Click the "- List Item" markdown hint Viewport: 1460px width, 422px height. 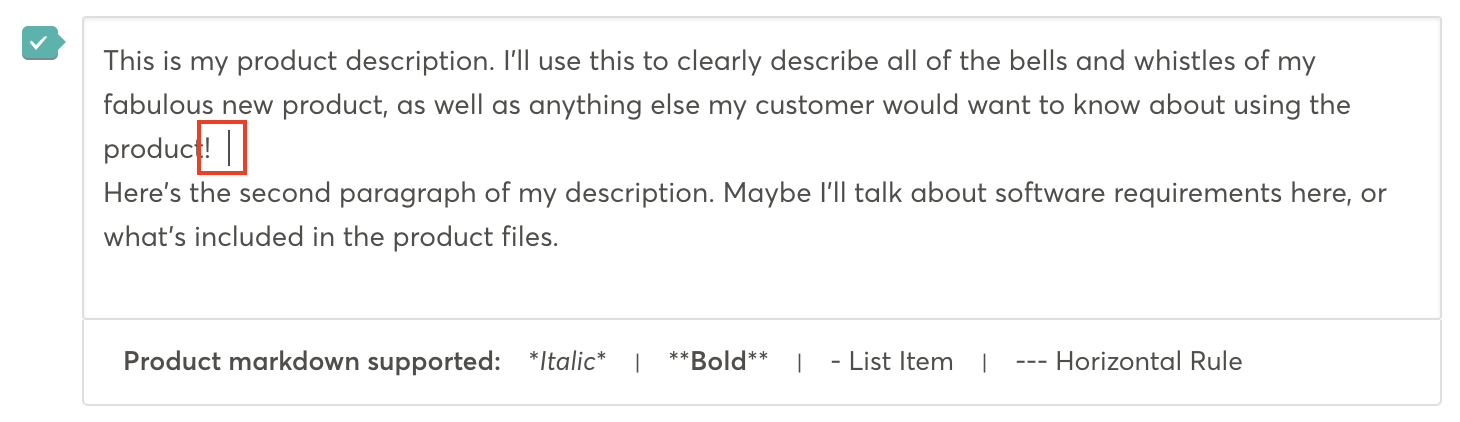892,361
